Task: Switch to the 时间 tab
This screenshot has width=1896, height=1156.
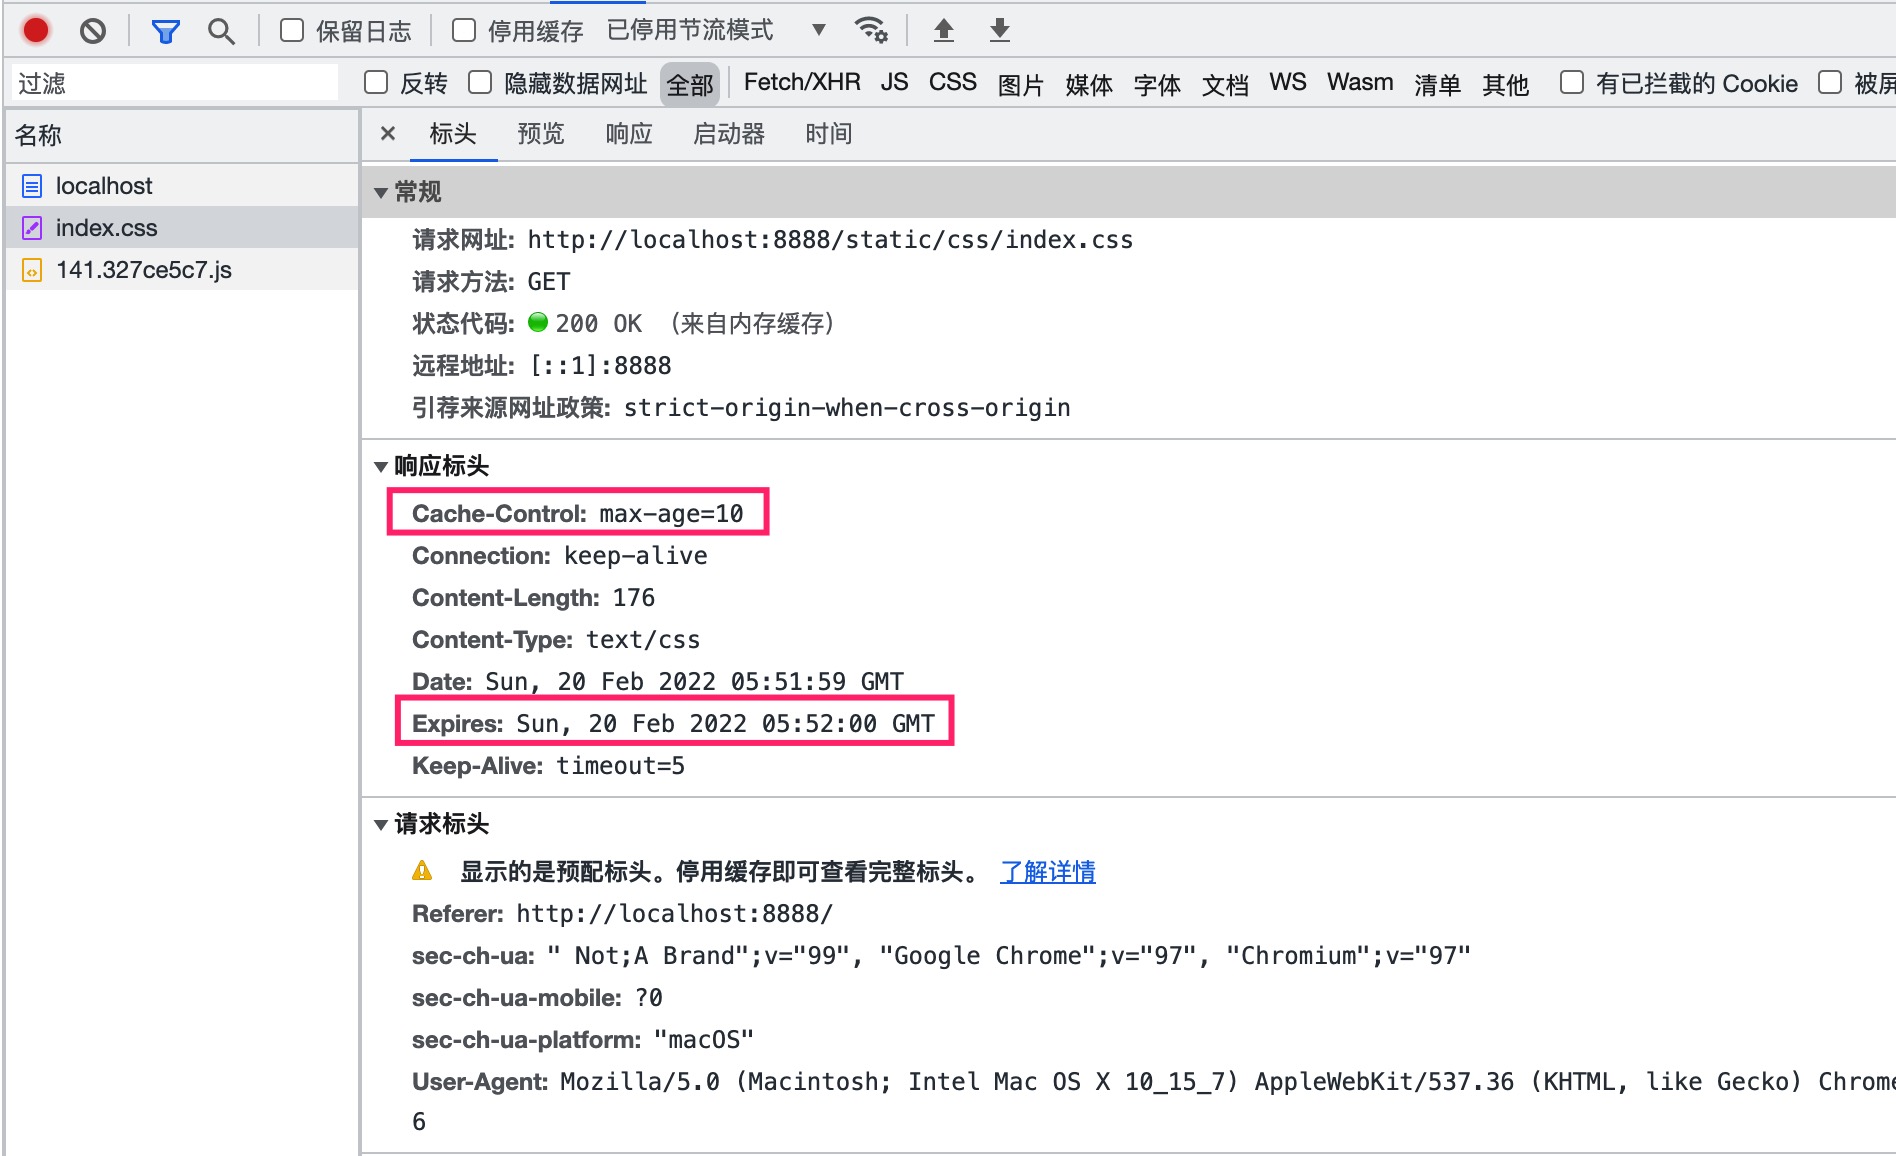Action: (828, 134)
